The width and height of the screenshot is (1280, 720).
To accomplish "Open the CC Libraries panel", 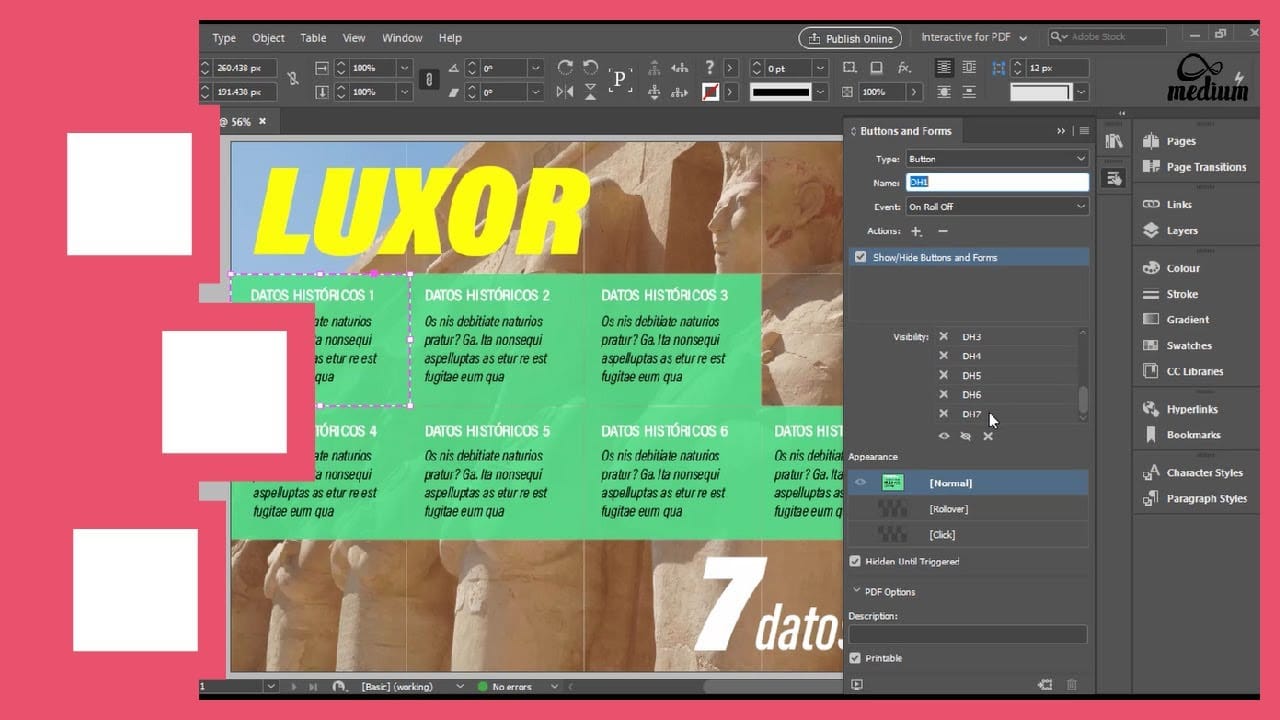I will 1194,371.
